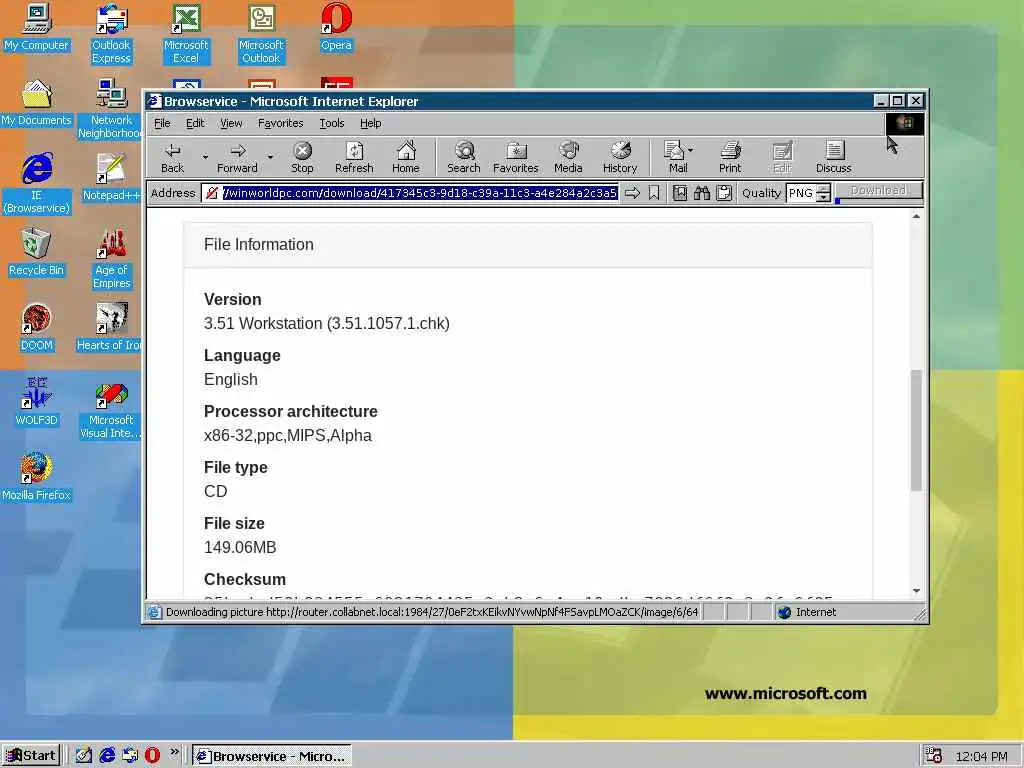The height and width of the screenshot is (768, 1024).
Task: Select the IE (Browservice) desktop icon
Action: click(37, 184)
